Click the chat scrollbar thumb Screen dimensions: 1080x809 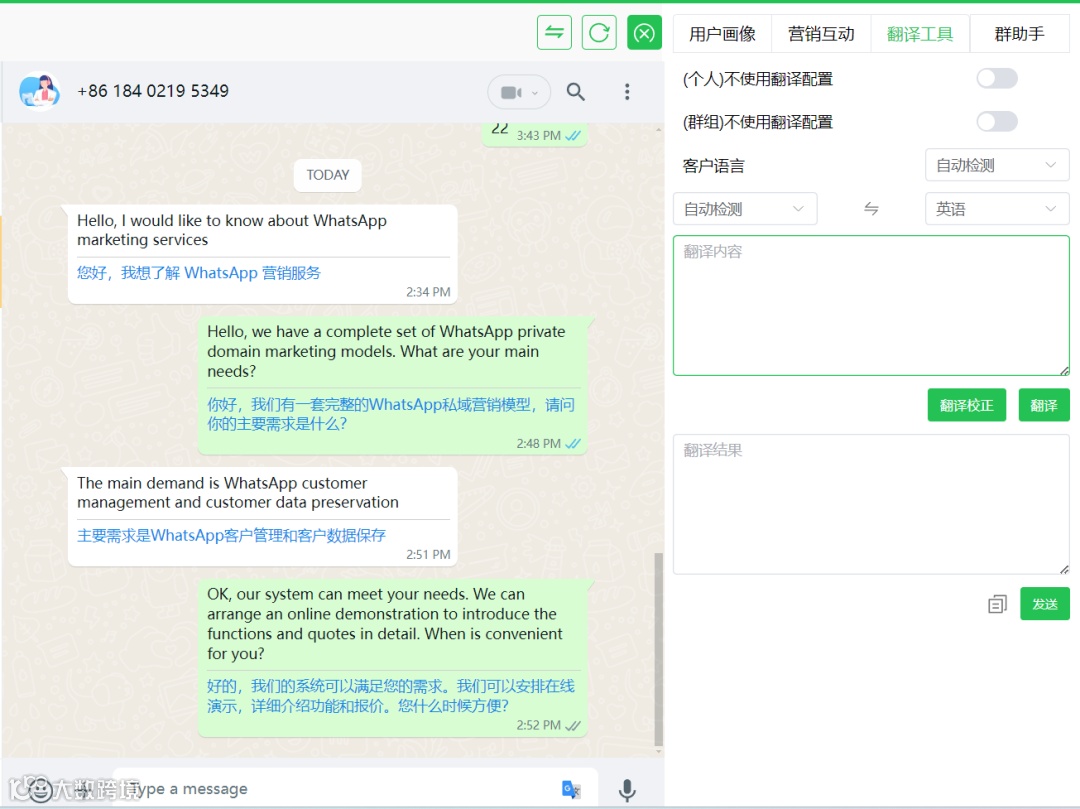(x=658, y=649)
